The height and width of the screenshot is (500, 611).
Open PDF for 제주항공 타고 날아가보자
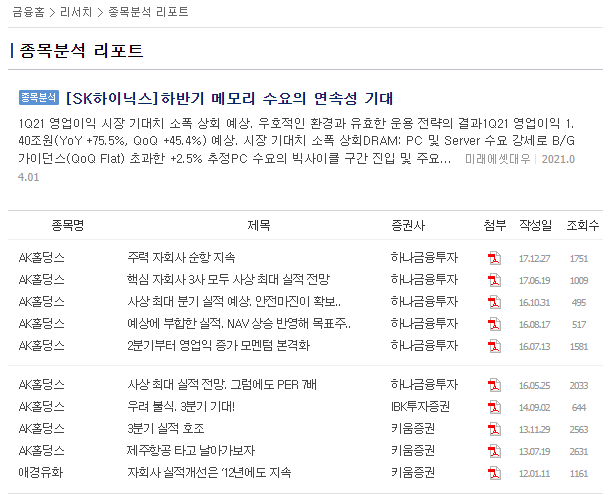(494, 451)
